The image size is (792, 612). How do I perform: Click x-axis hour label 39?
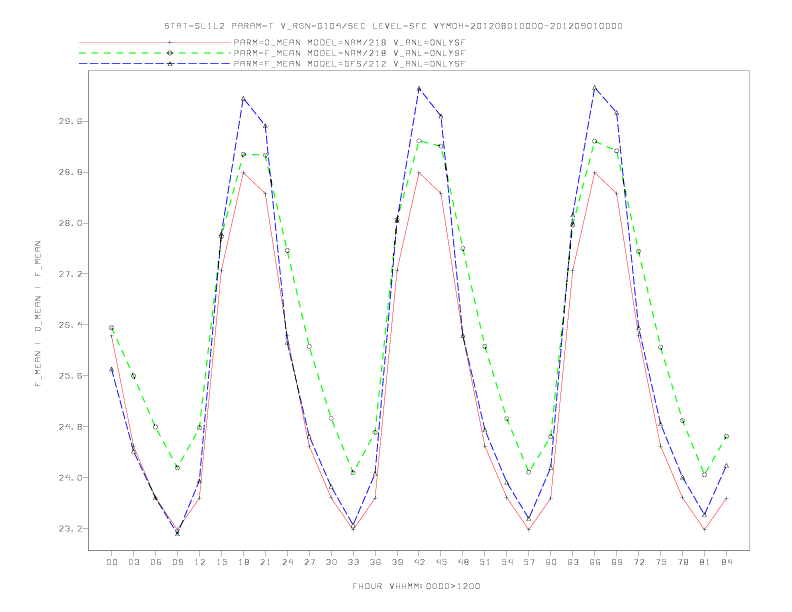click(397, 562)
